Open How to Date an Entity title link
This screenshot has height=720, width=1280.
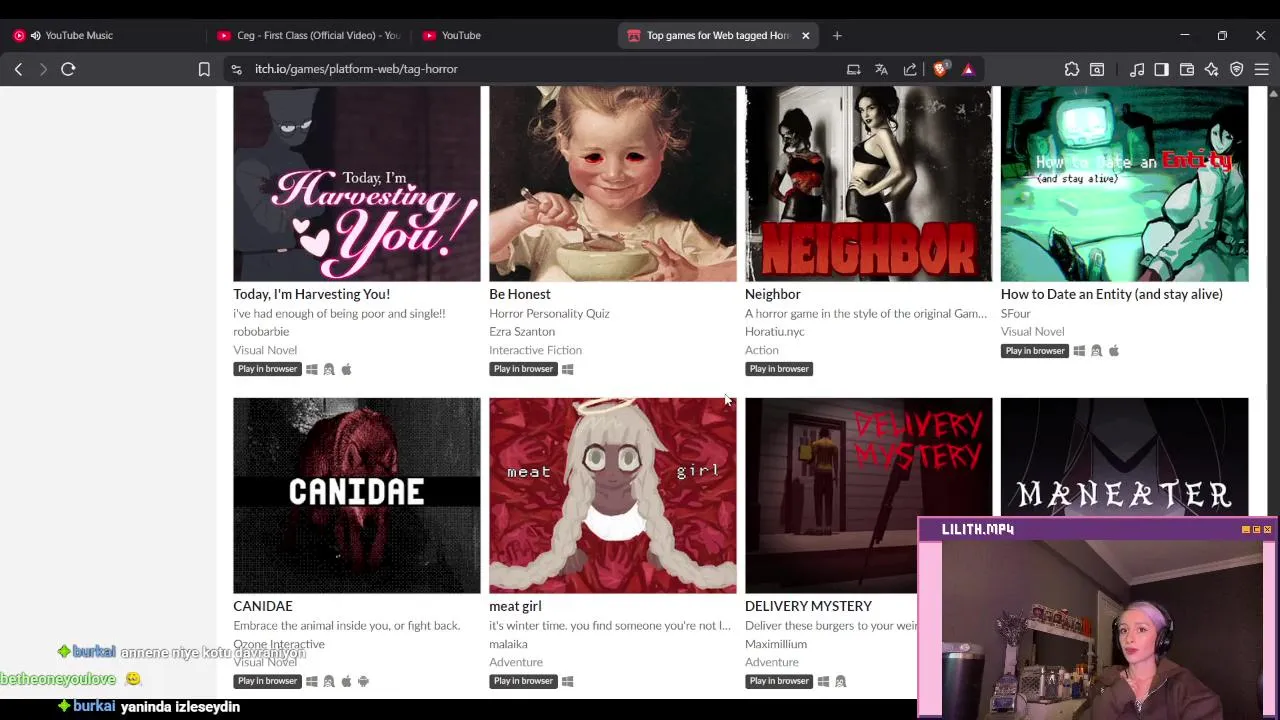(1112, 294)
